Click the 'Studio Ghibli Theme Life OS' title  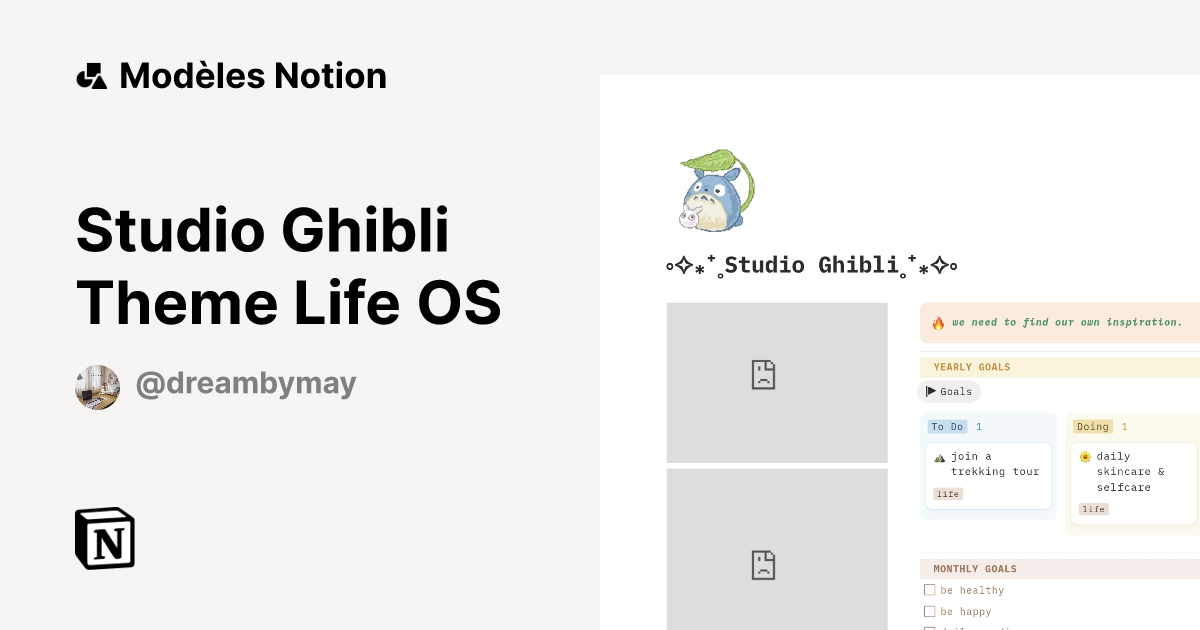coord(288,266)
